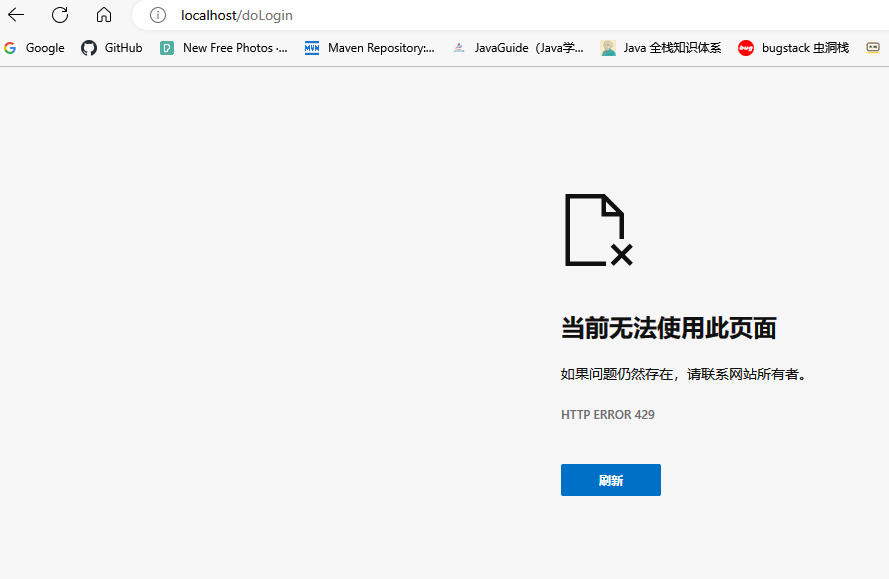This screenshot has height=579, width=889.
Task: Reload the page using the toolbar refresh icon
Action: (x=60, y=15)
